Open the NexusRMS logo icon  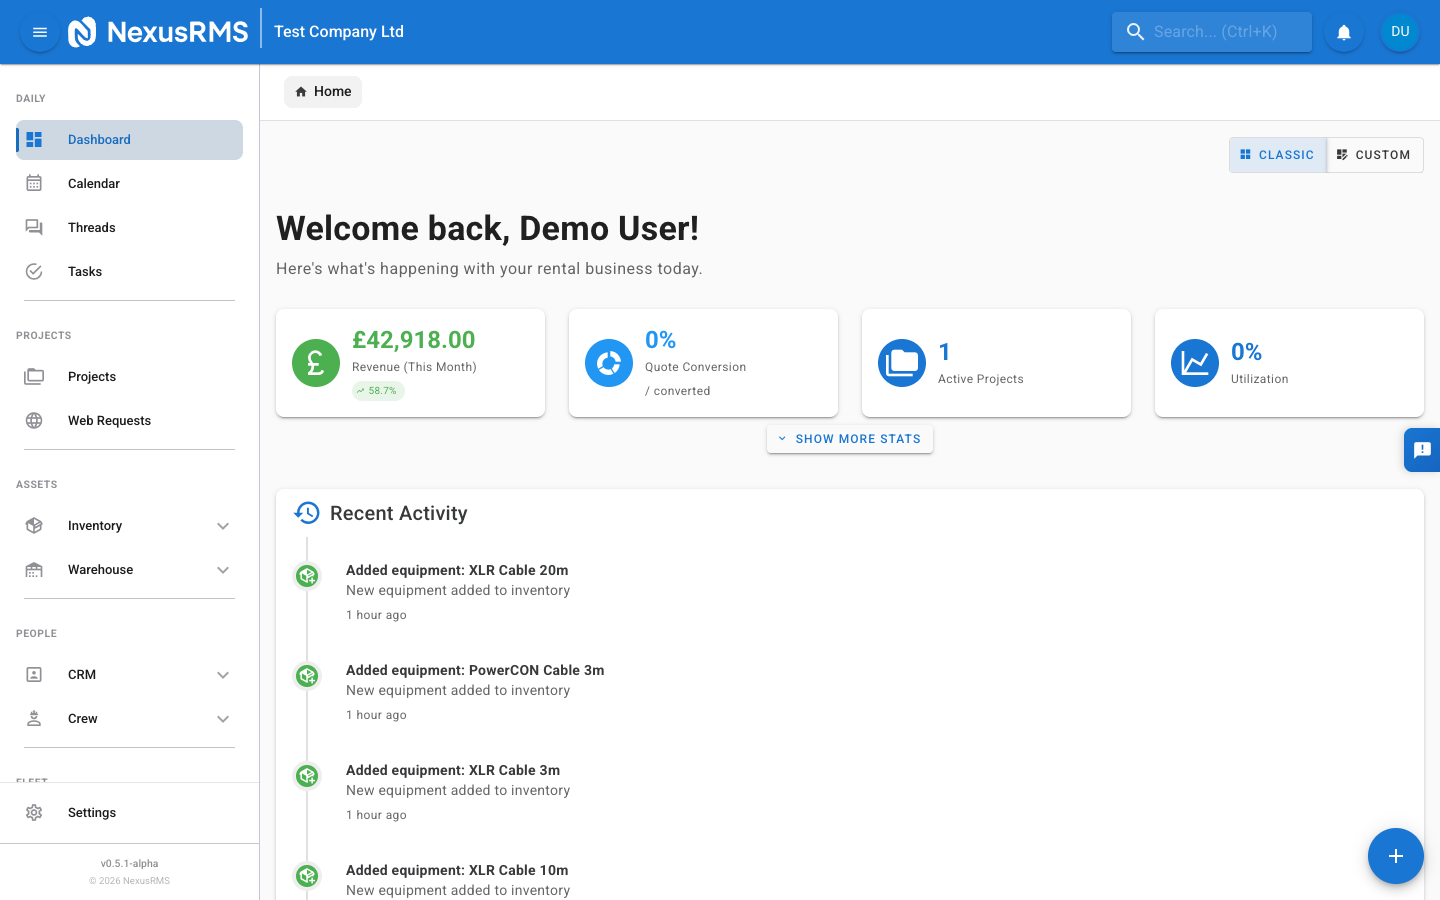(83, 31)
